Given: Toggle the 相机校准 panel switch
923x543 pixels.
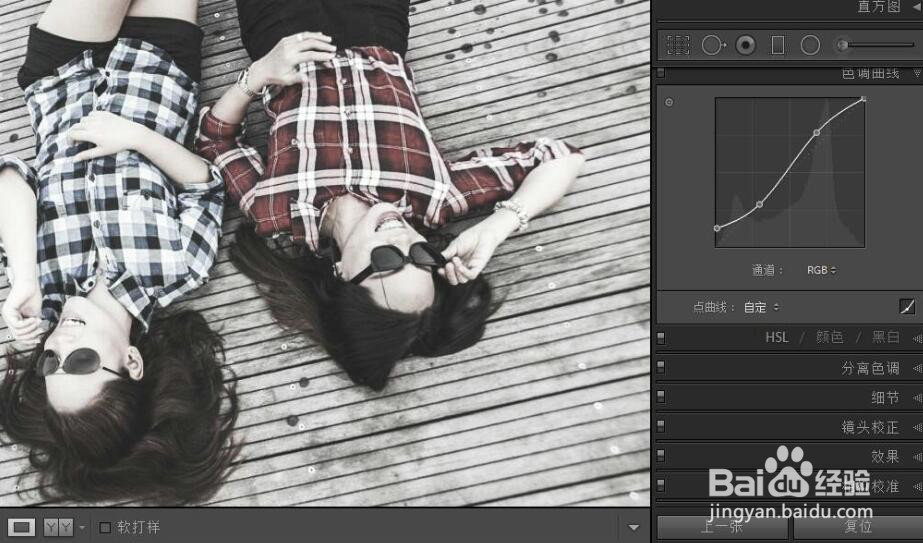Looking at the screenshot, I should point(660,485).
